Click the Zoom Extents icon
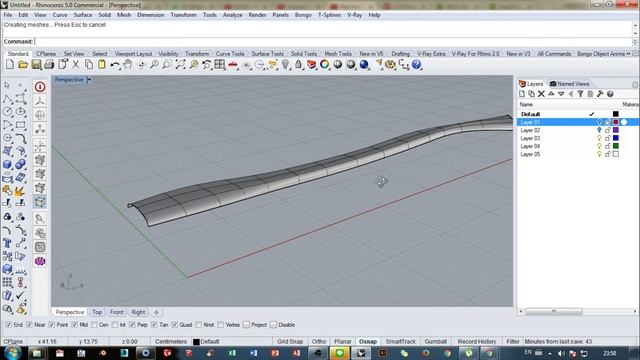The image size is (640, 360). point(180,64)
